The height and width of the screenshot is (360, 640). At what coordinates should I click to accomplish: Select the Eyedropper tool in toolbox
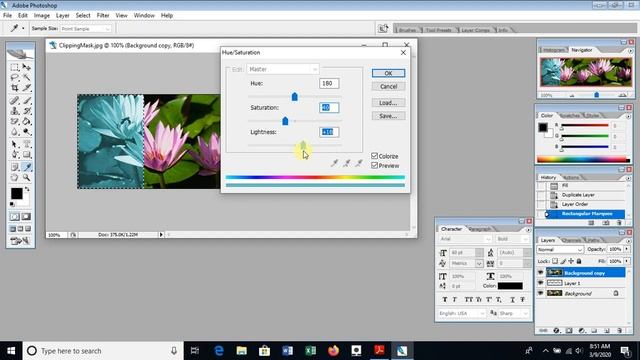coord(27,167)
